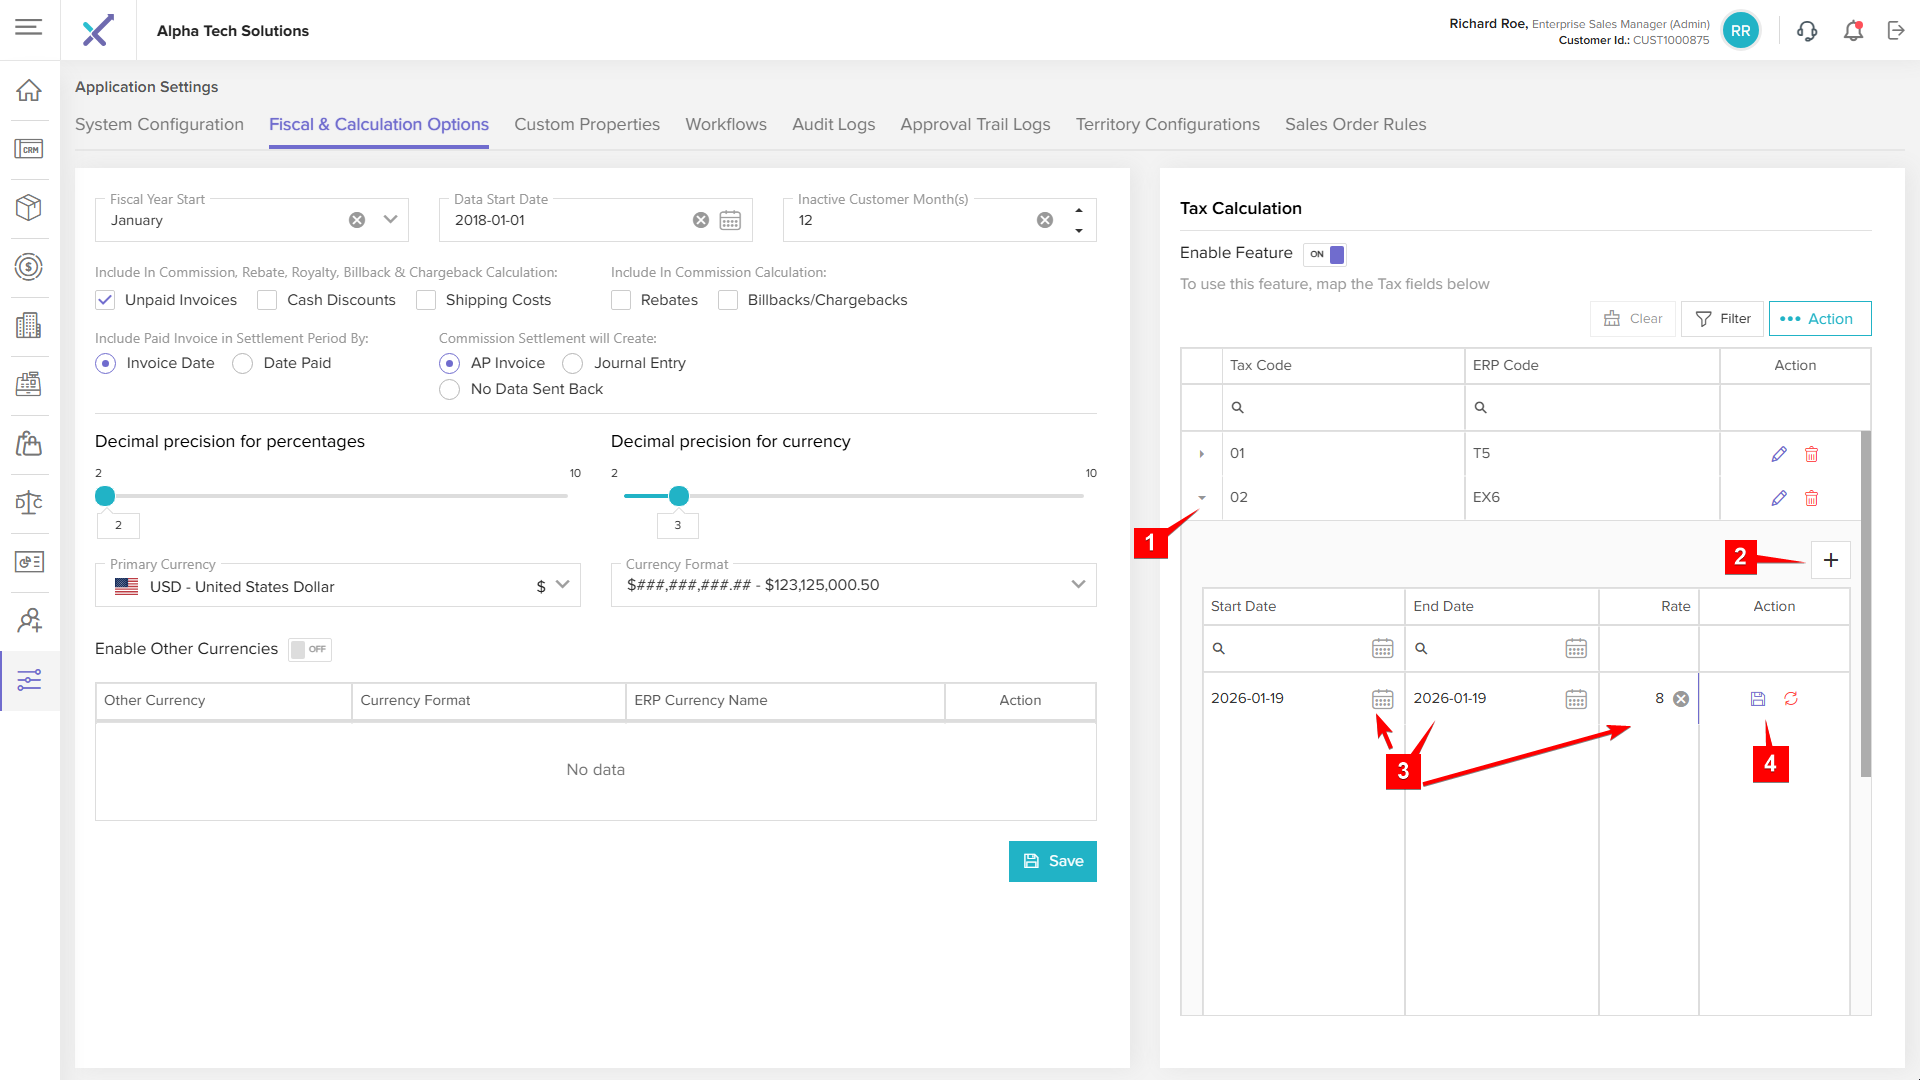Screen dimensions: 1920x1080
Task: Switch to the Audit Logs tab
Action: click(x=833, y=125)
